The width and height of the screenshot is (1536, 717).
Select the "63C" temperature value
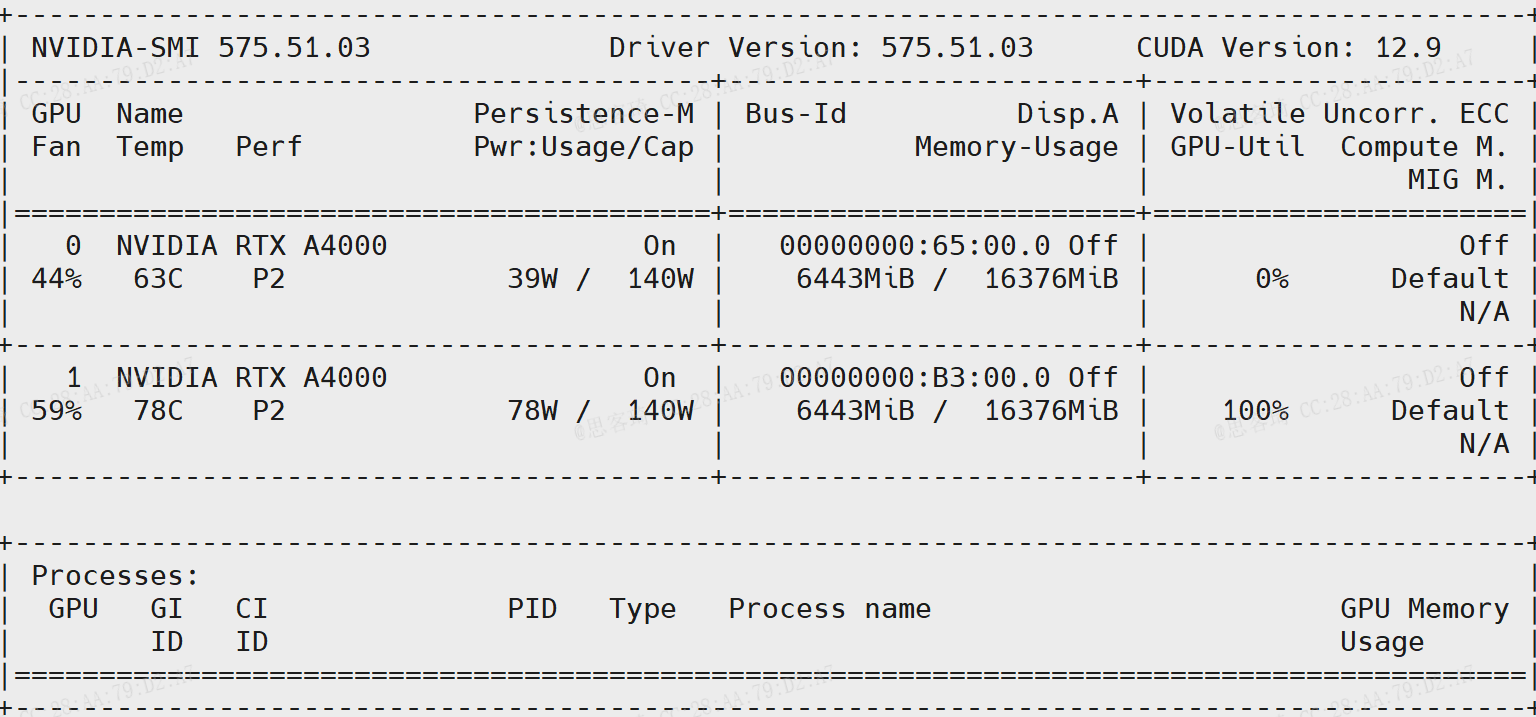point(158,279)
